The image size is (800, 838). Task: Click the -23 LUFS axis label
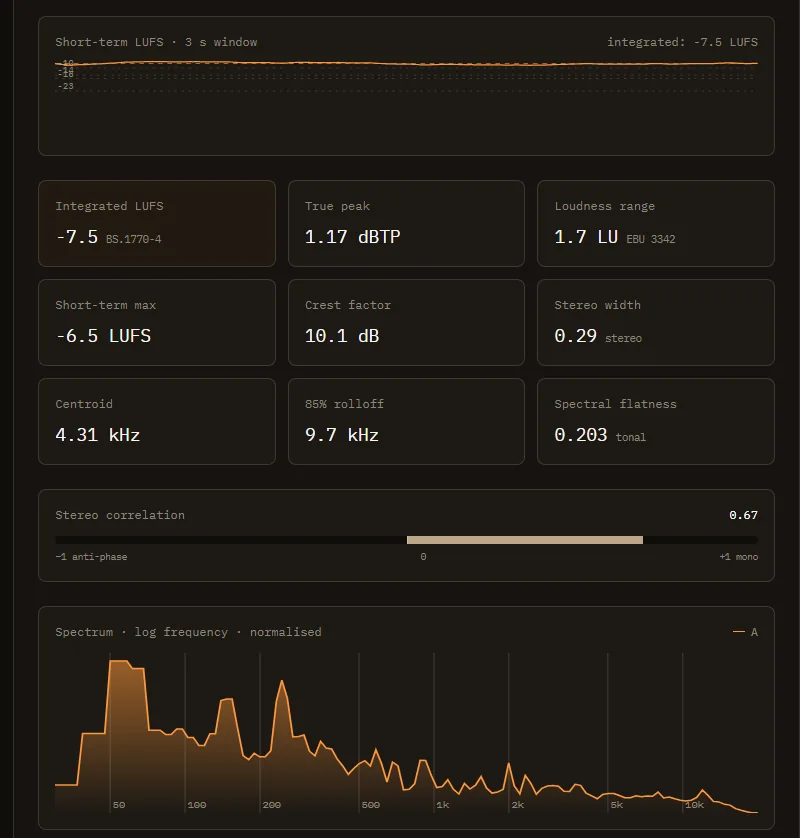66,86
